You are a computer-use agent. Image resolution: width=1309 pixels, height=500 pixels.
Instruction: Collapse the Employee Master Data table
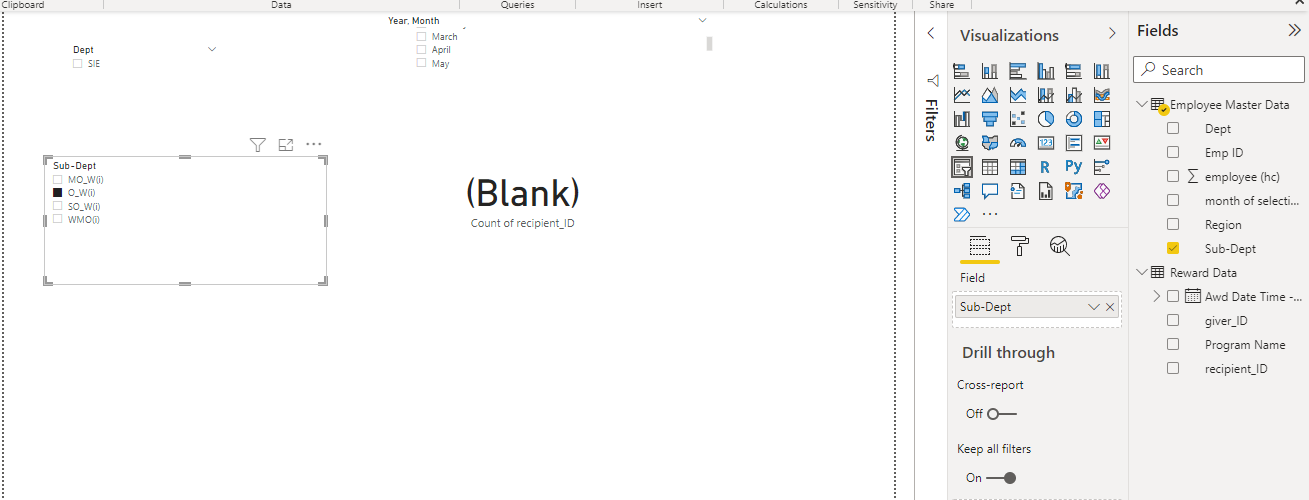1143,105
